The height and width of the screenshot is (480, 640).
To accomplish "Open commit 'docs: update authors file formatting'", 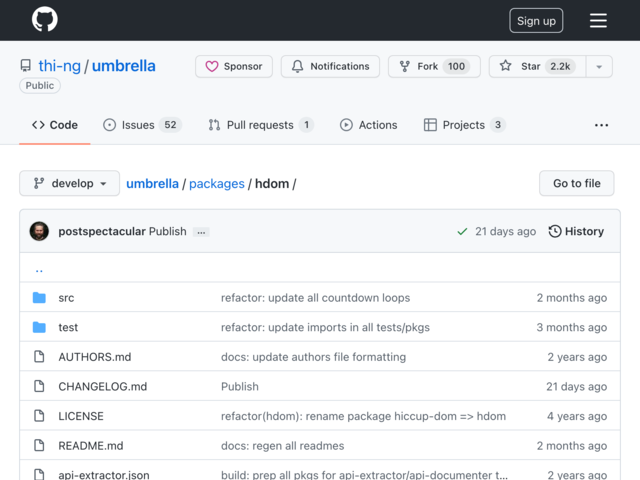I will coord(313,357).
